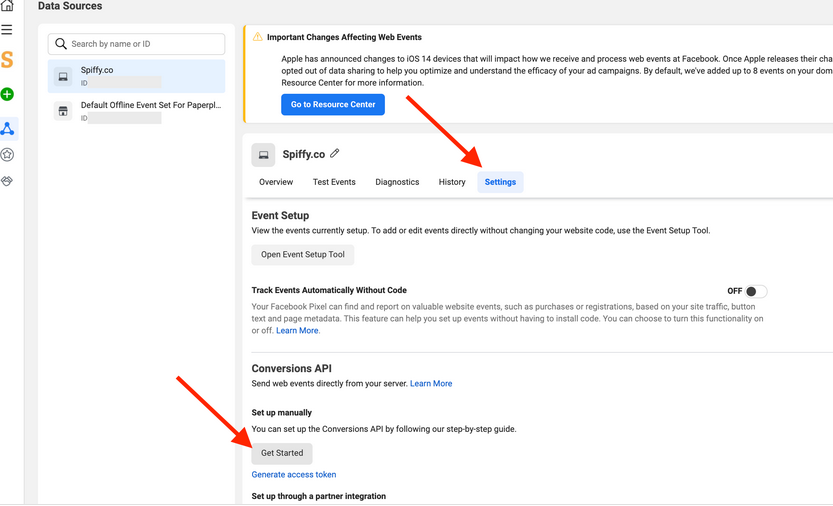Click Important Changes Affecting Web Events heading

point(344,37)
